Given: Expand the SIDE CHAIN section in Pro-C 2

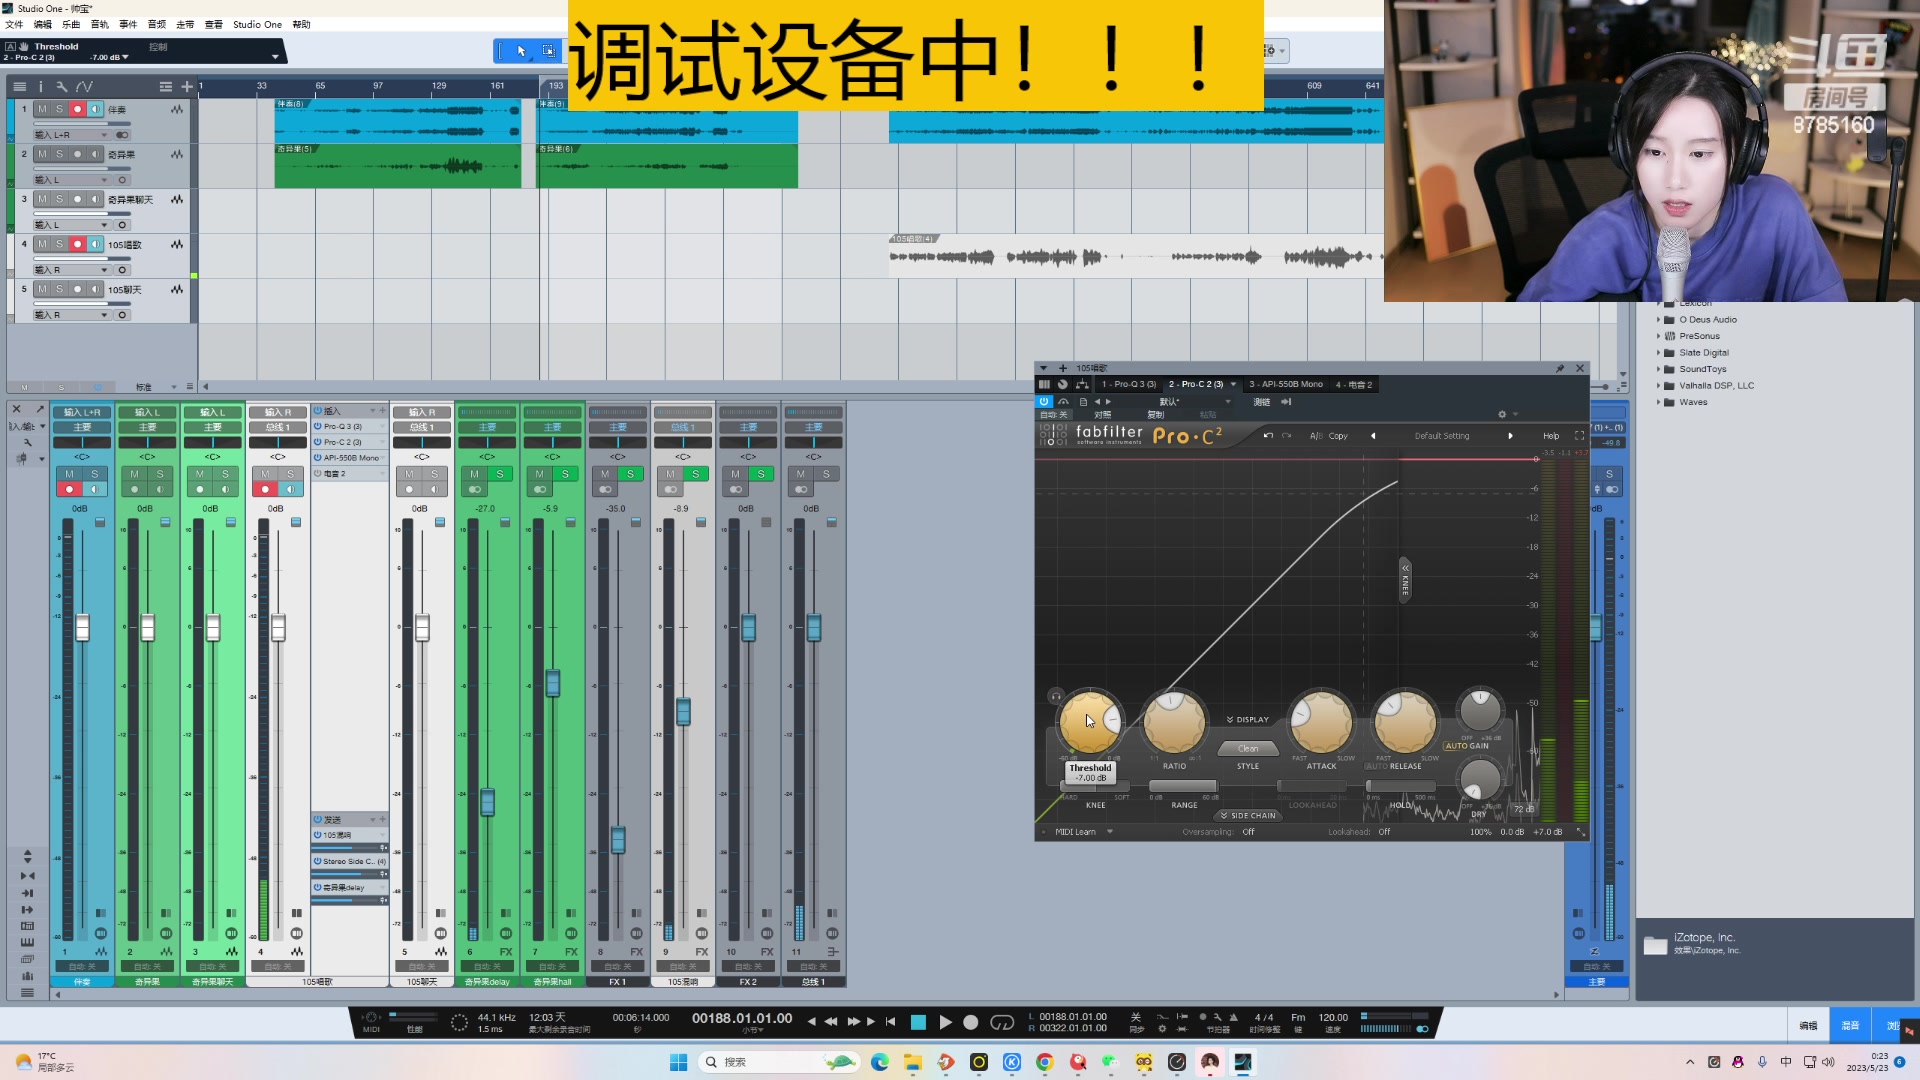Looking at the screenshot, I should point(1248,816).
